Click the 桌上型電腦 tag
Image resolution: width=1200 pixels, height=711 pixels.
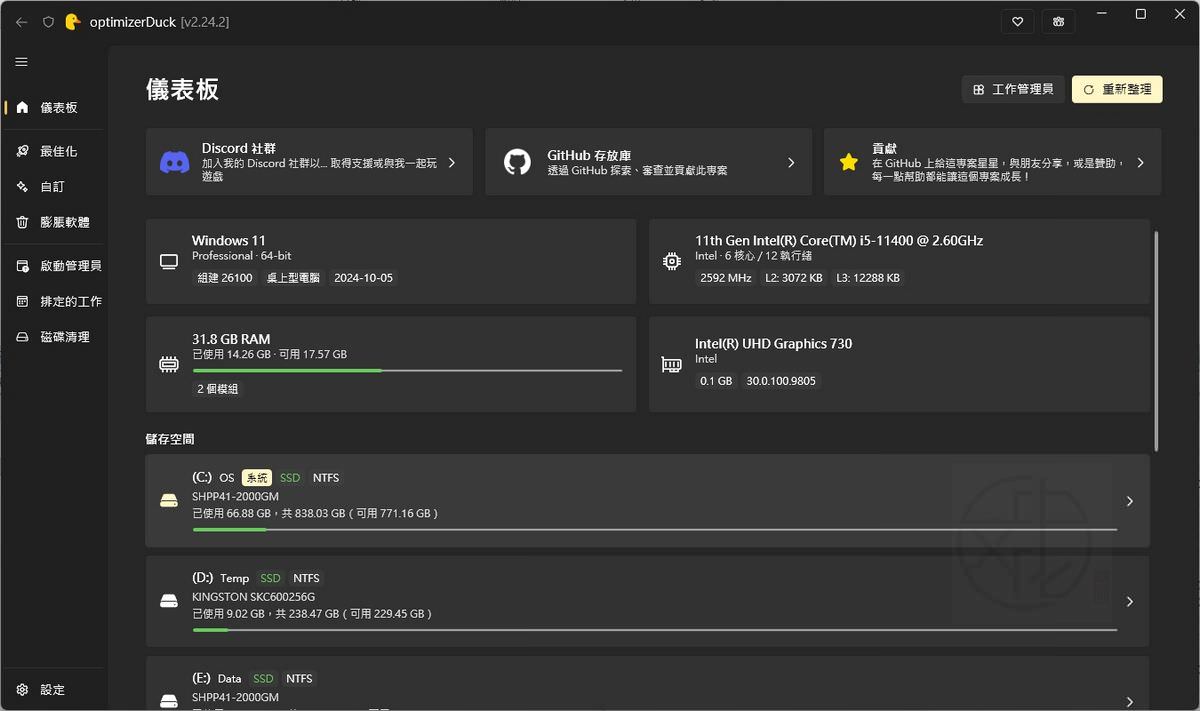point(293,278)
